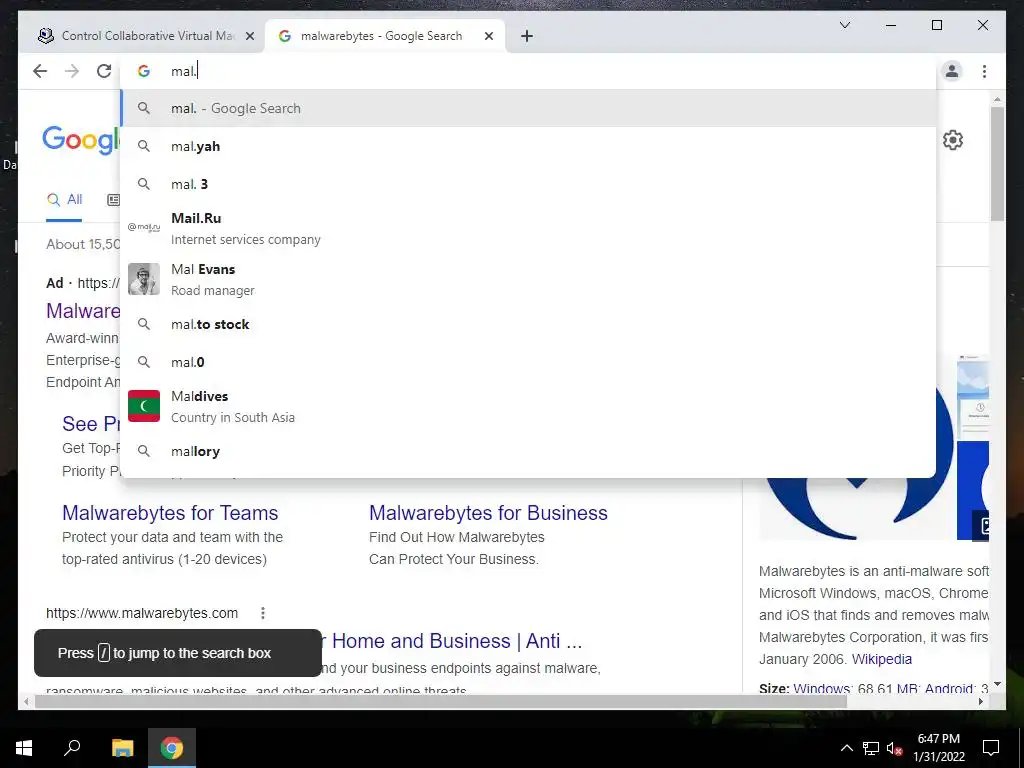Open Google search settings gear
The image size is (1024, 768).
tap(953, 140)
